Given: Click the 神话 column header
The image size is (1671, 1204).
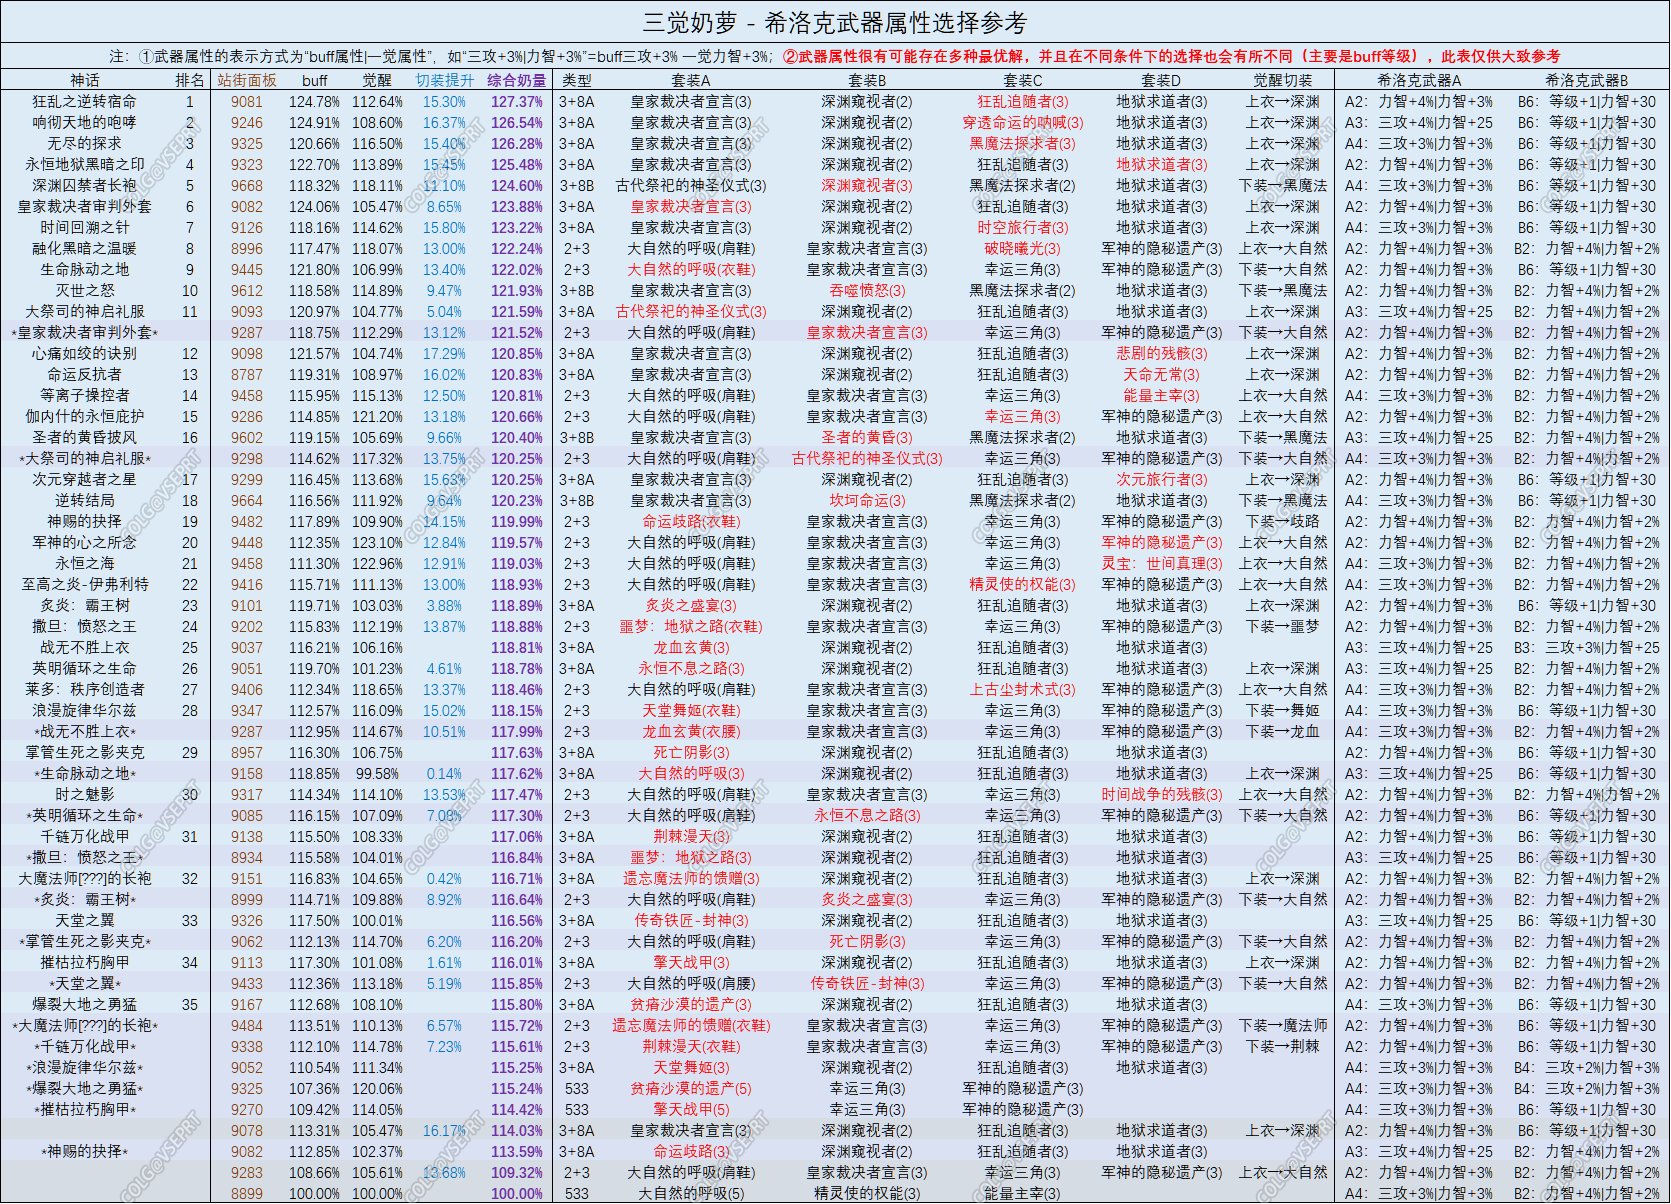Looking at the screenshot, I should [85, 80].
